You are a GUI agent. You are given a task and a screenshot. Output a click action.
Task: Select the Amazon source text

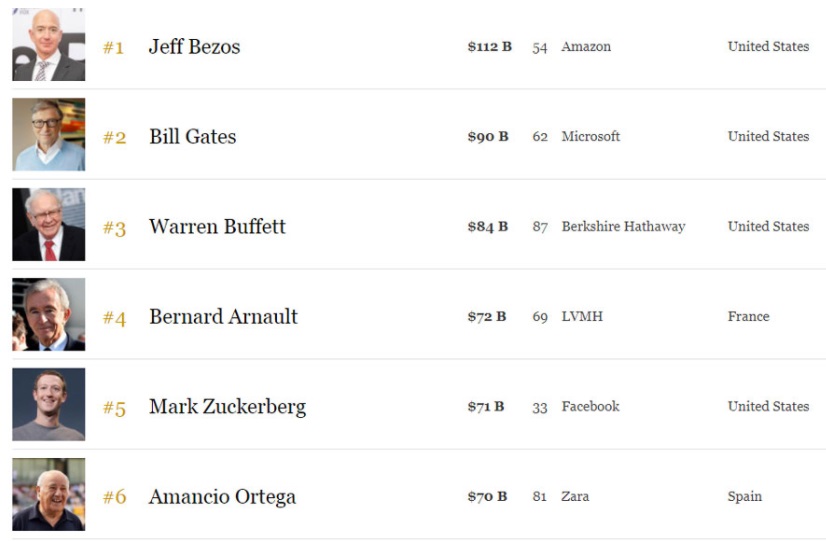586,47
